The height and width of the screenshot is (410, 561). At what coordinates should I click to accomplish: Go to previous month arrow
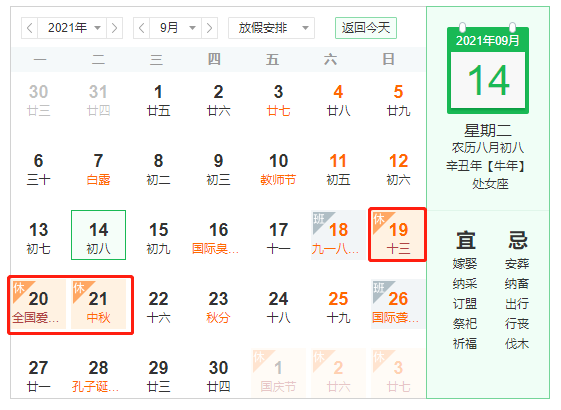tap(142, 28)
